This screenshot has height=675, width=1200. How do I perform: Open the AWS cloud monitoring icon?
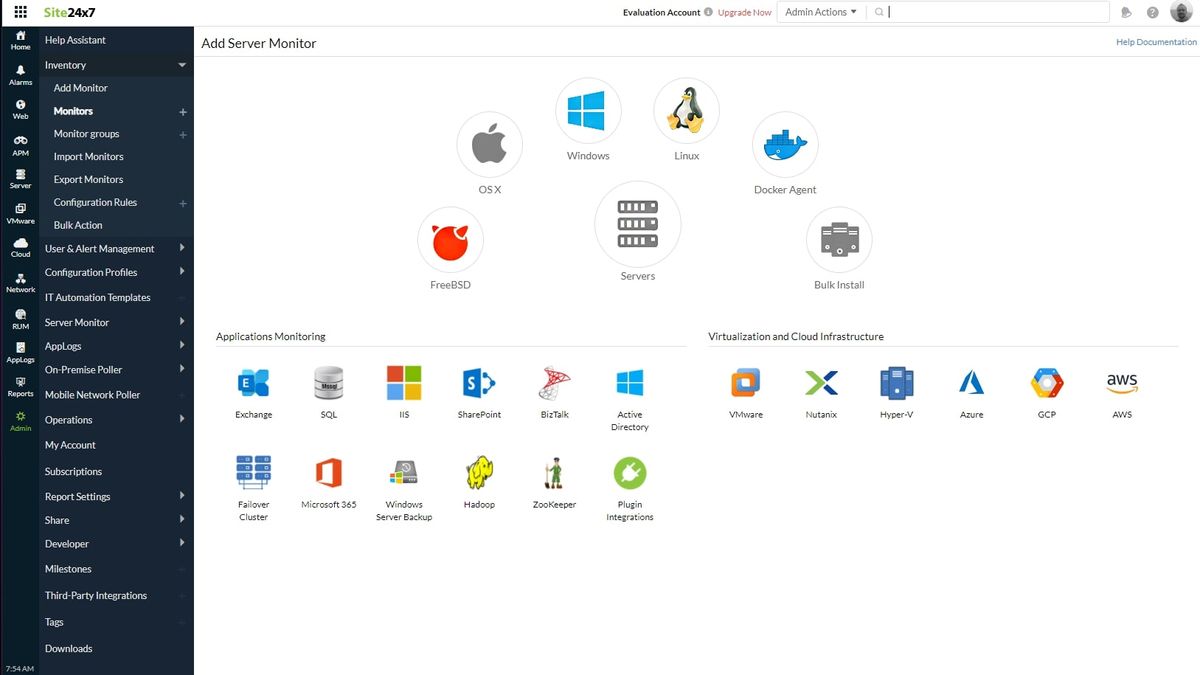pos(1122,383)
